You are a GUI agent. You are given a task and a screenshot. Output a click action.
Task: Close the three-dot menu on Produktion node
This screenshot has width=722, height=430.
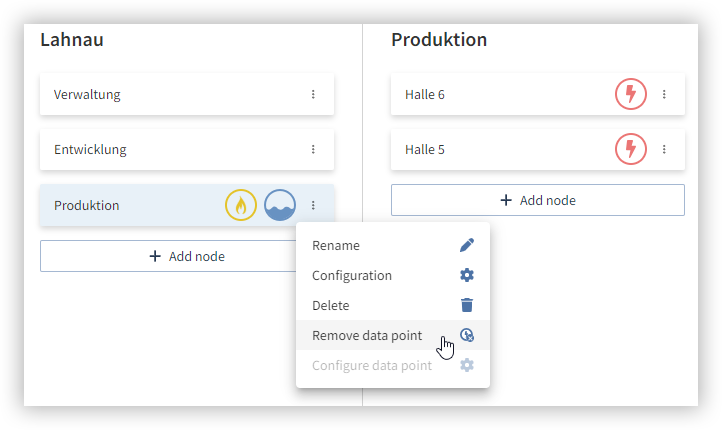coord(313,205)
